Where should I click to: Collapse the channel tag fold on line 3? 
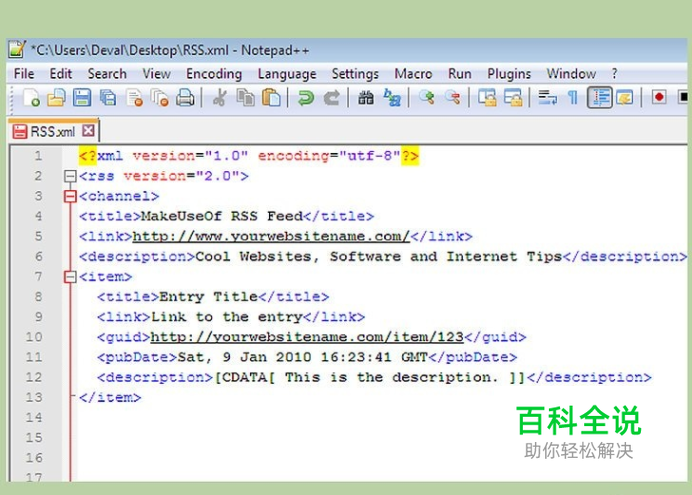pos(70,196)
